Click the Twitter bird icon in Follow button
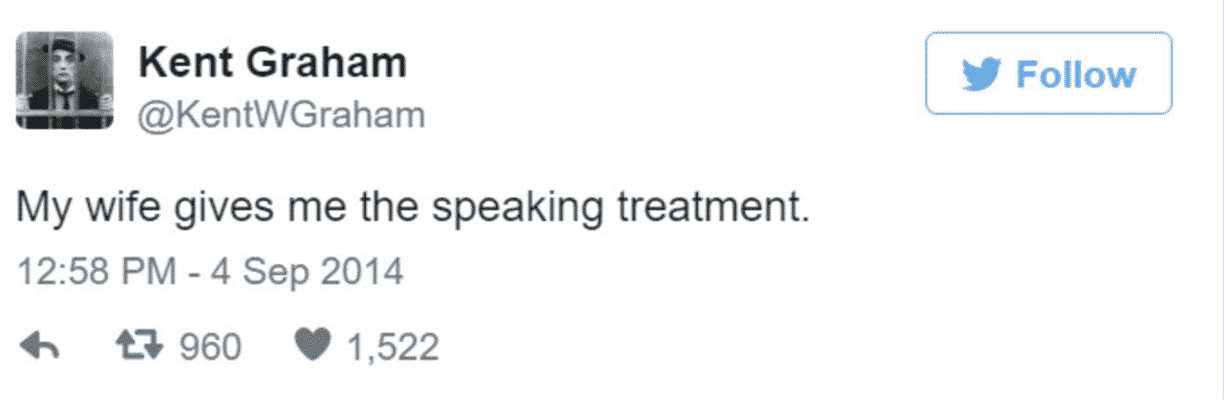This screenshot has height=400, width=1224. click(982, 75)
